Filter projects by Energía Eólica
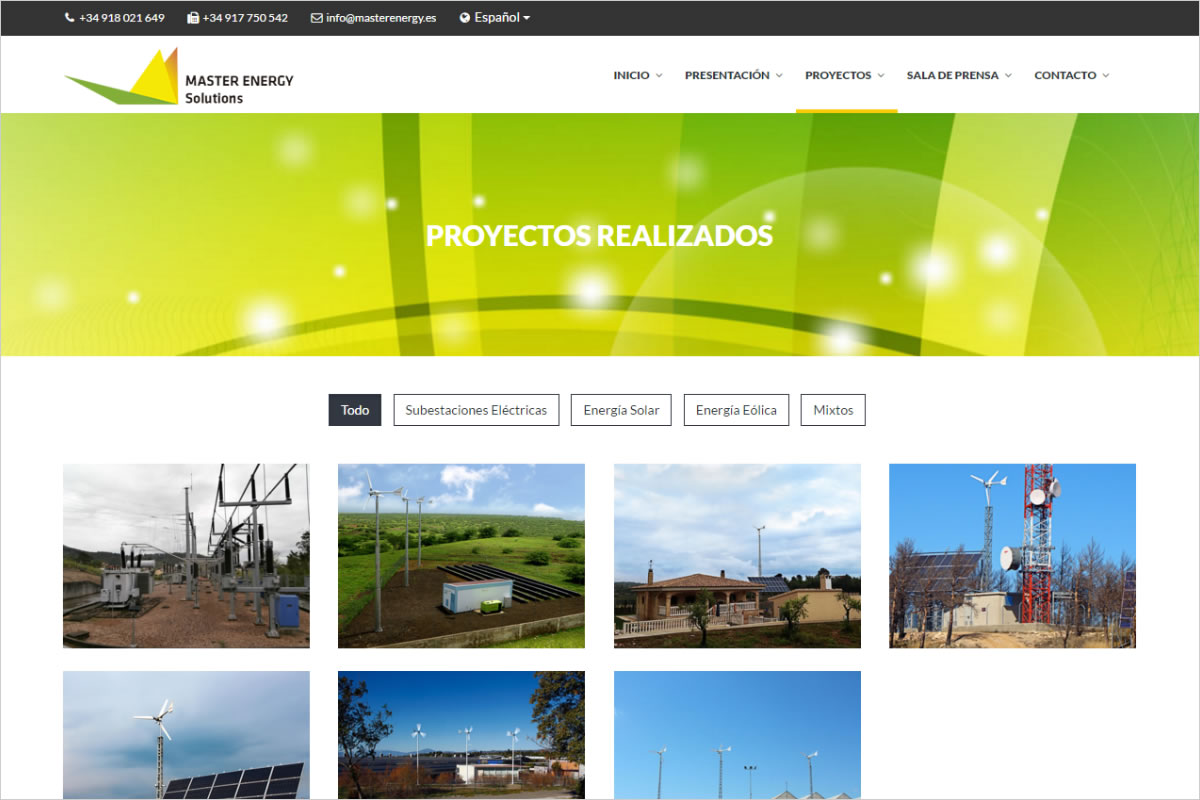 (736, 410)
